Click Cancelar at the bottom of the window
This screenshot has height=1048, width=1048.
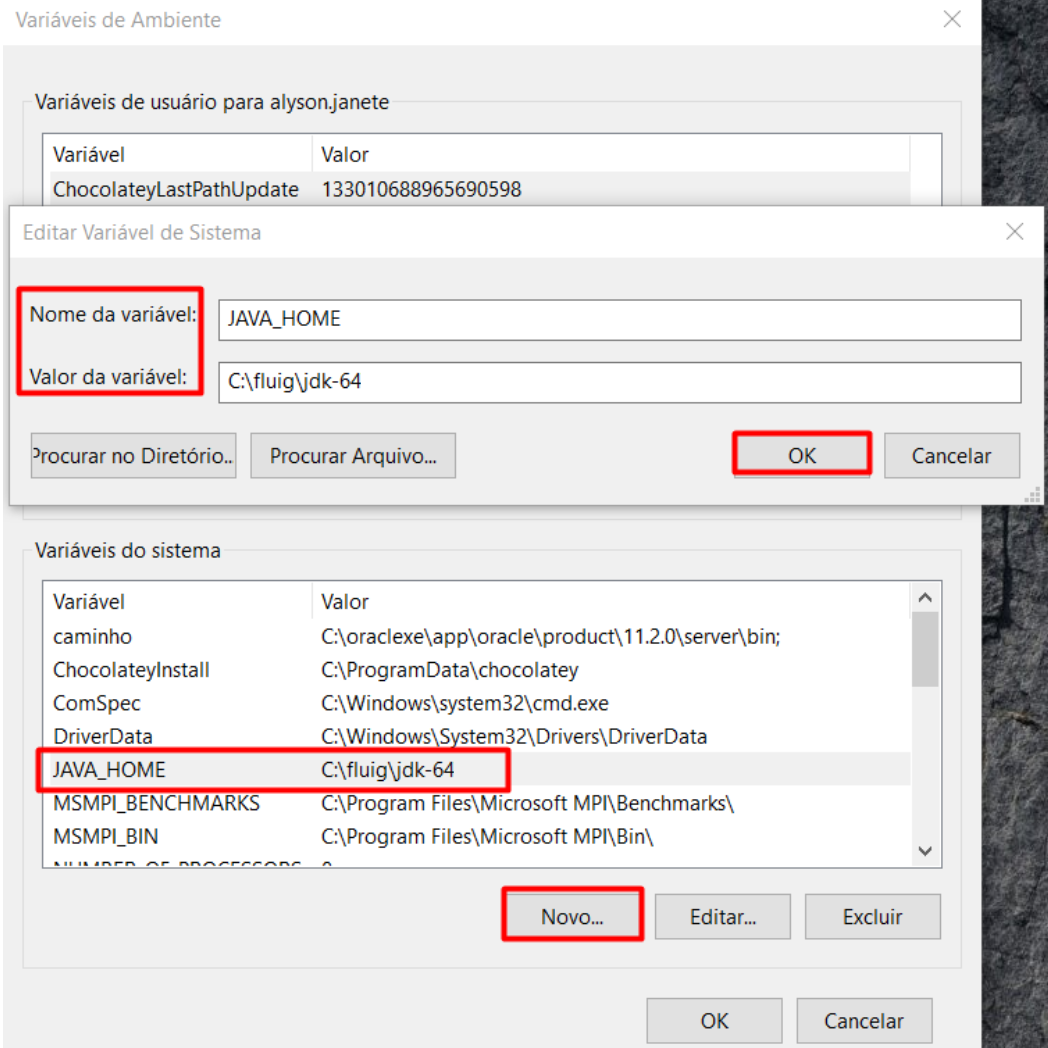[x=863, y=1020]
